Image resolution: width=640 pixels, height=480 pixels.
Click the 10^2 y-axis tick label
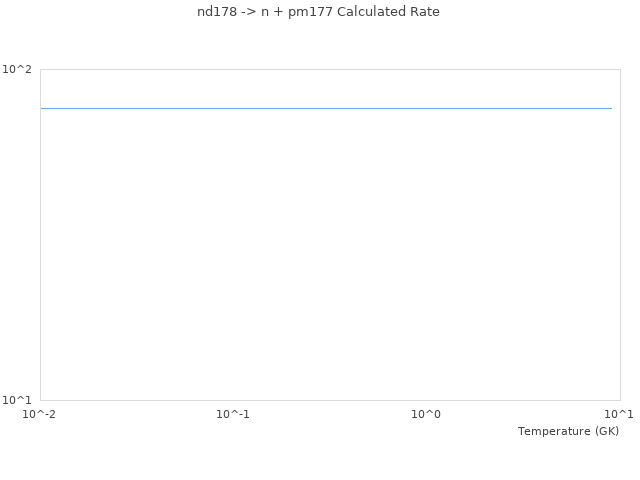click(x=17, y=69)
